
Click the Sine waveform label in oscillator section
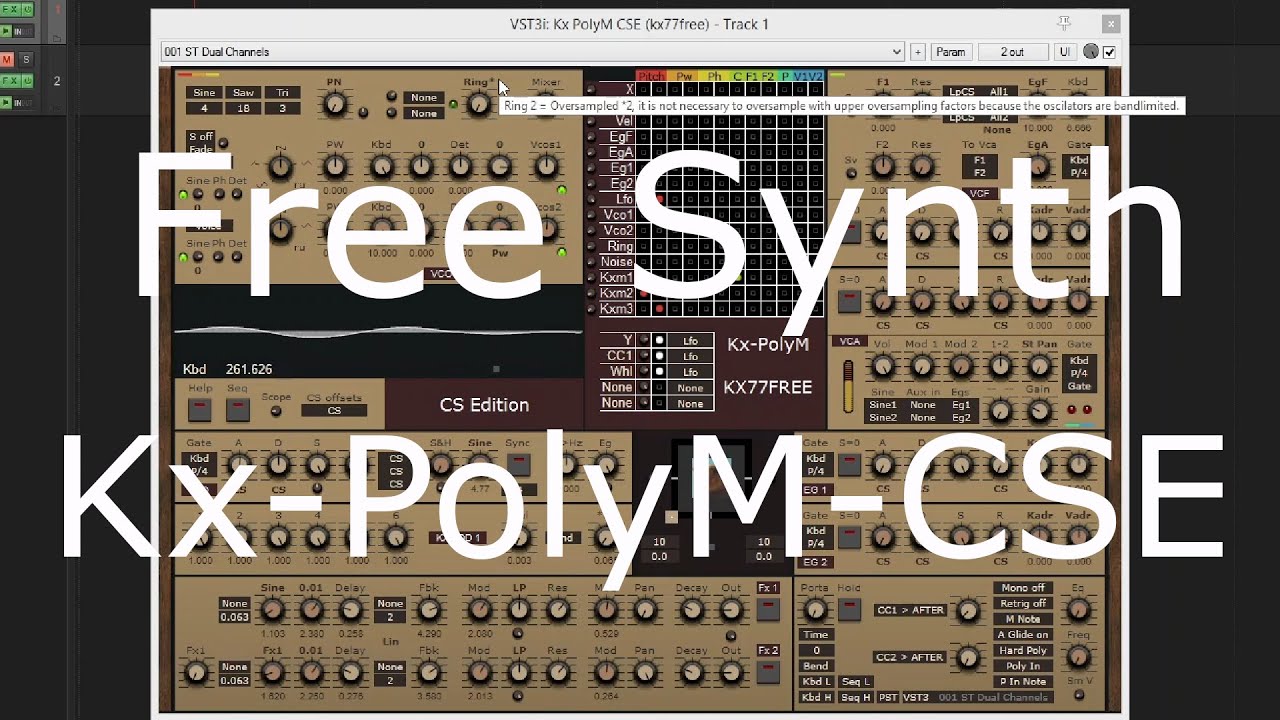click(x=204, y=93)
